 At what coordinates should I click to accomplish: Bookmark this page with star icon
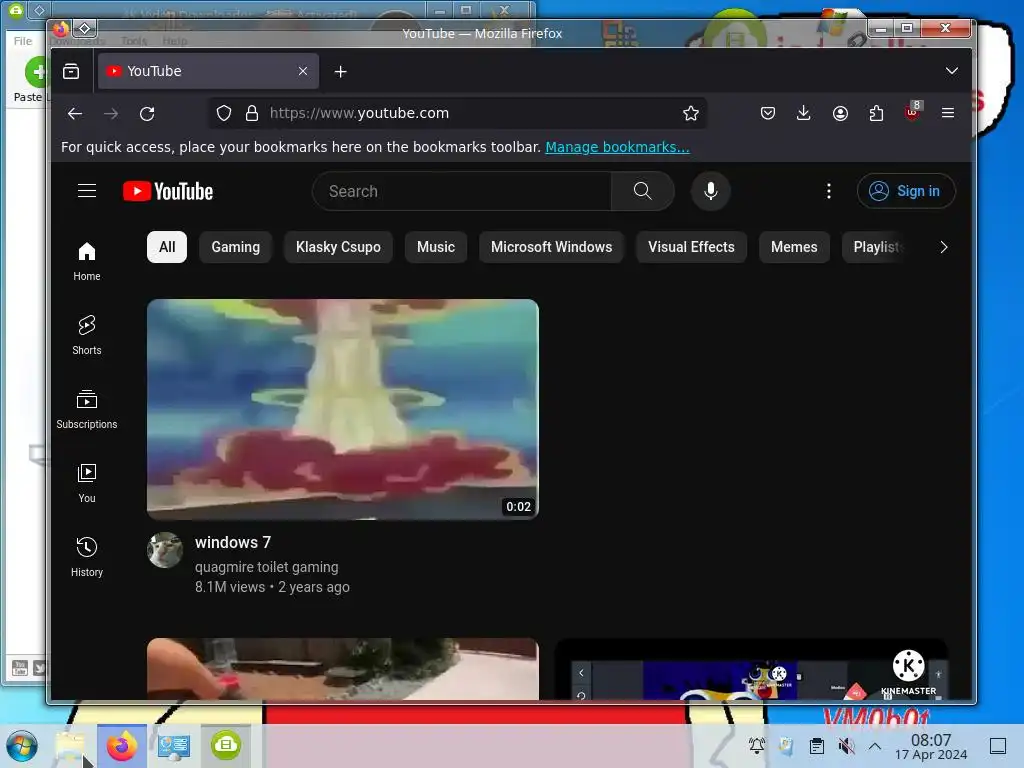pyautogui.click(x=691, y=114)
